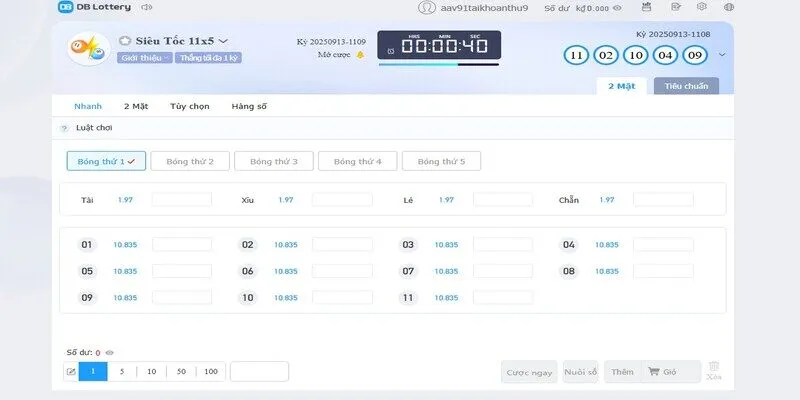Click the user avatar icon beside aav91taikhoanthu9
This screenshot has height=400, width=800.
427,7
